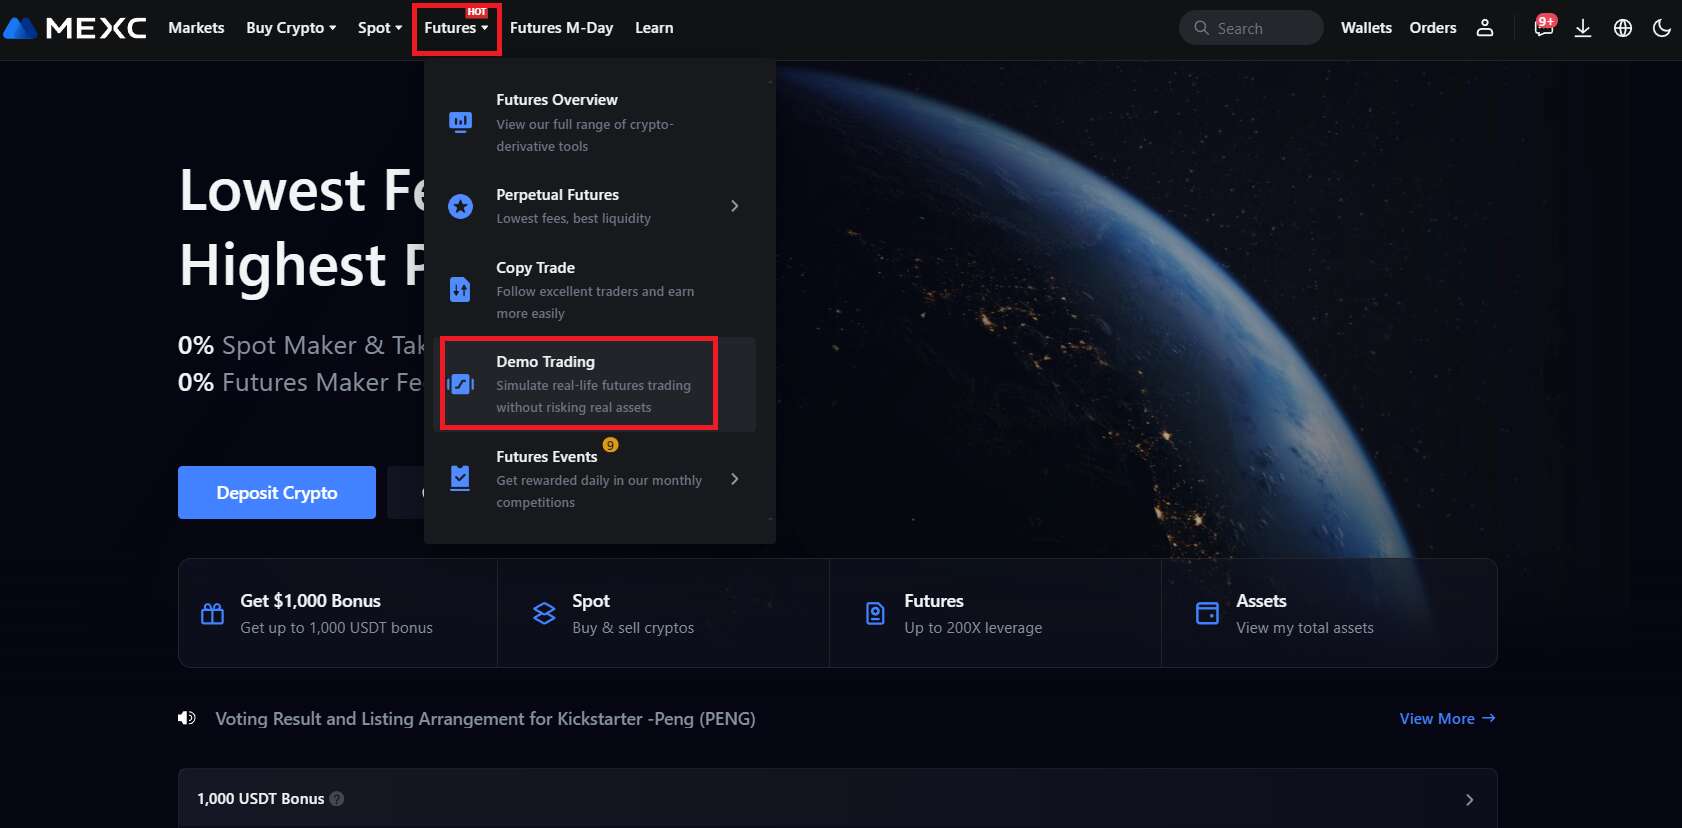This screenshot has width=1682, height=828.
Task: Open Futures M-Day in navigation
Action: point(561,28)
